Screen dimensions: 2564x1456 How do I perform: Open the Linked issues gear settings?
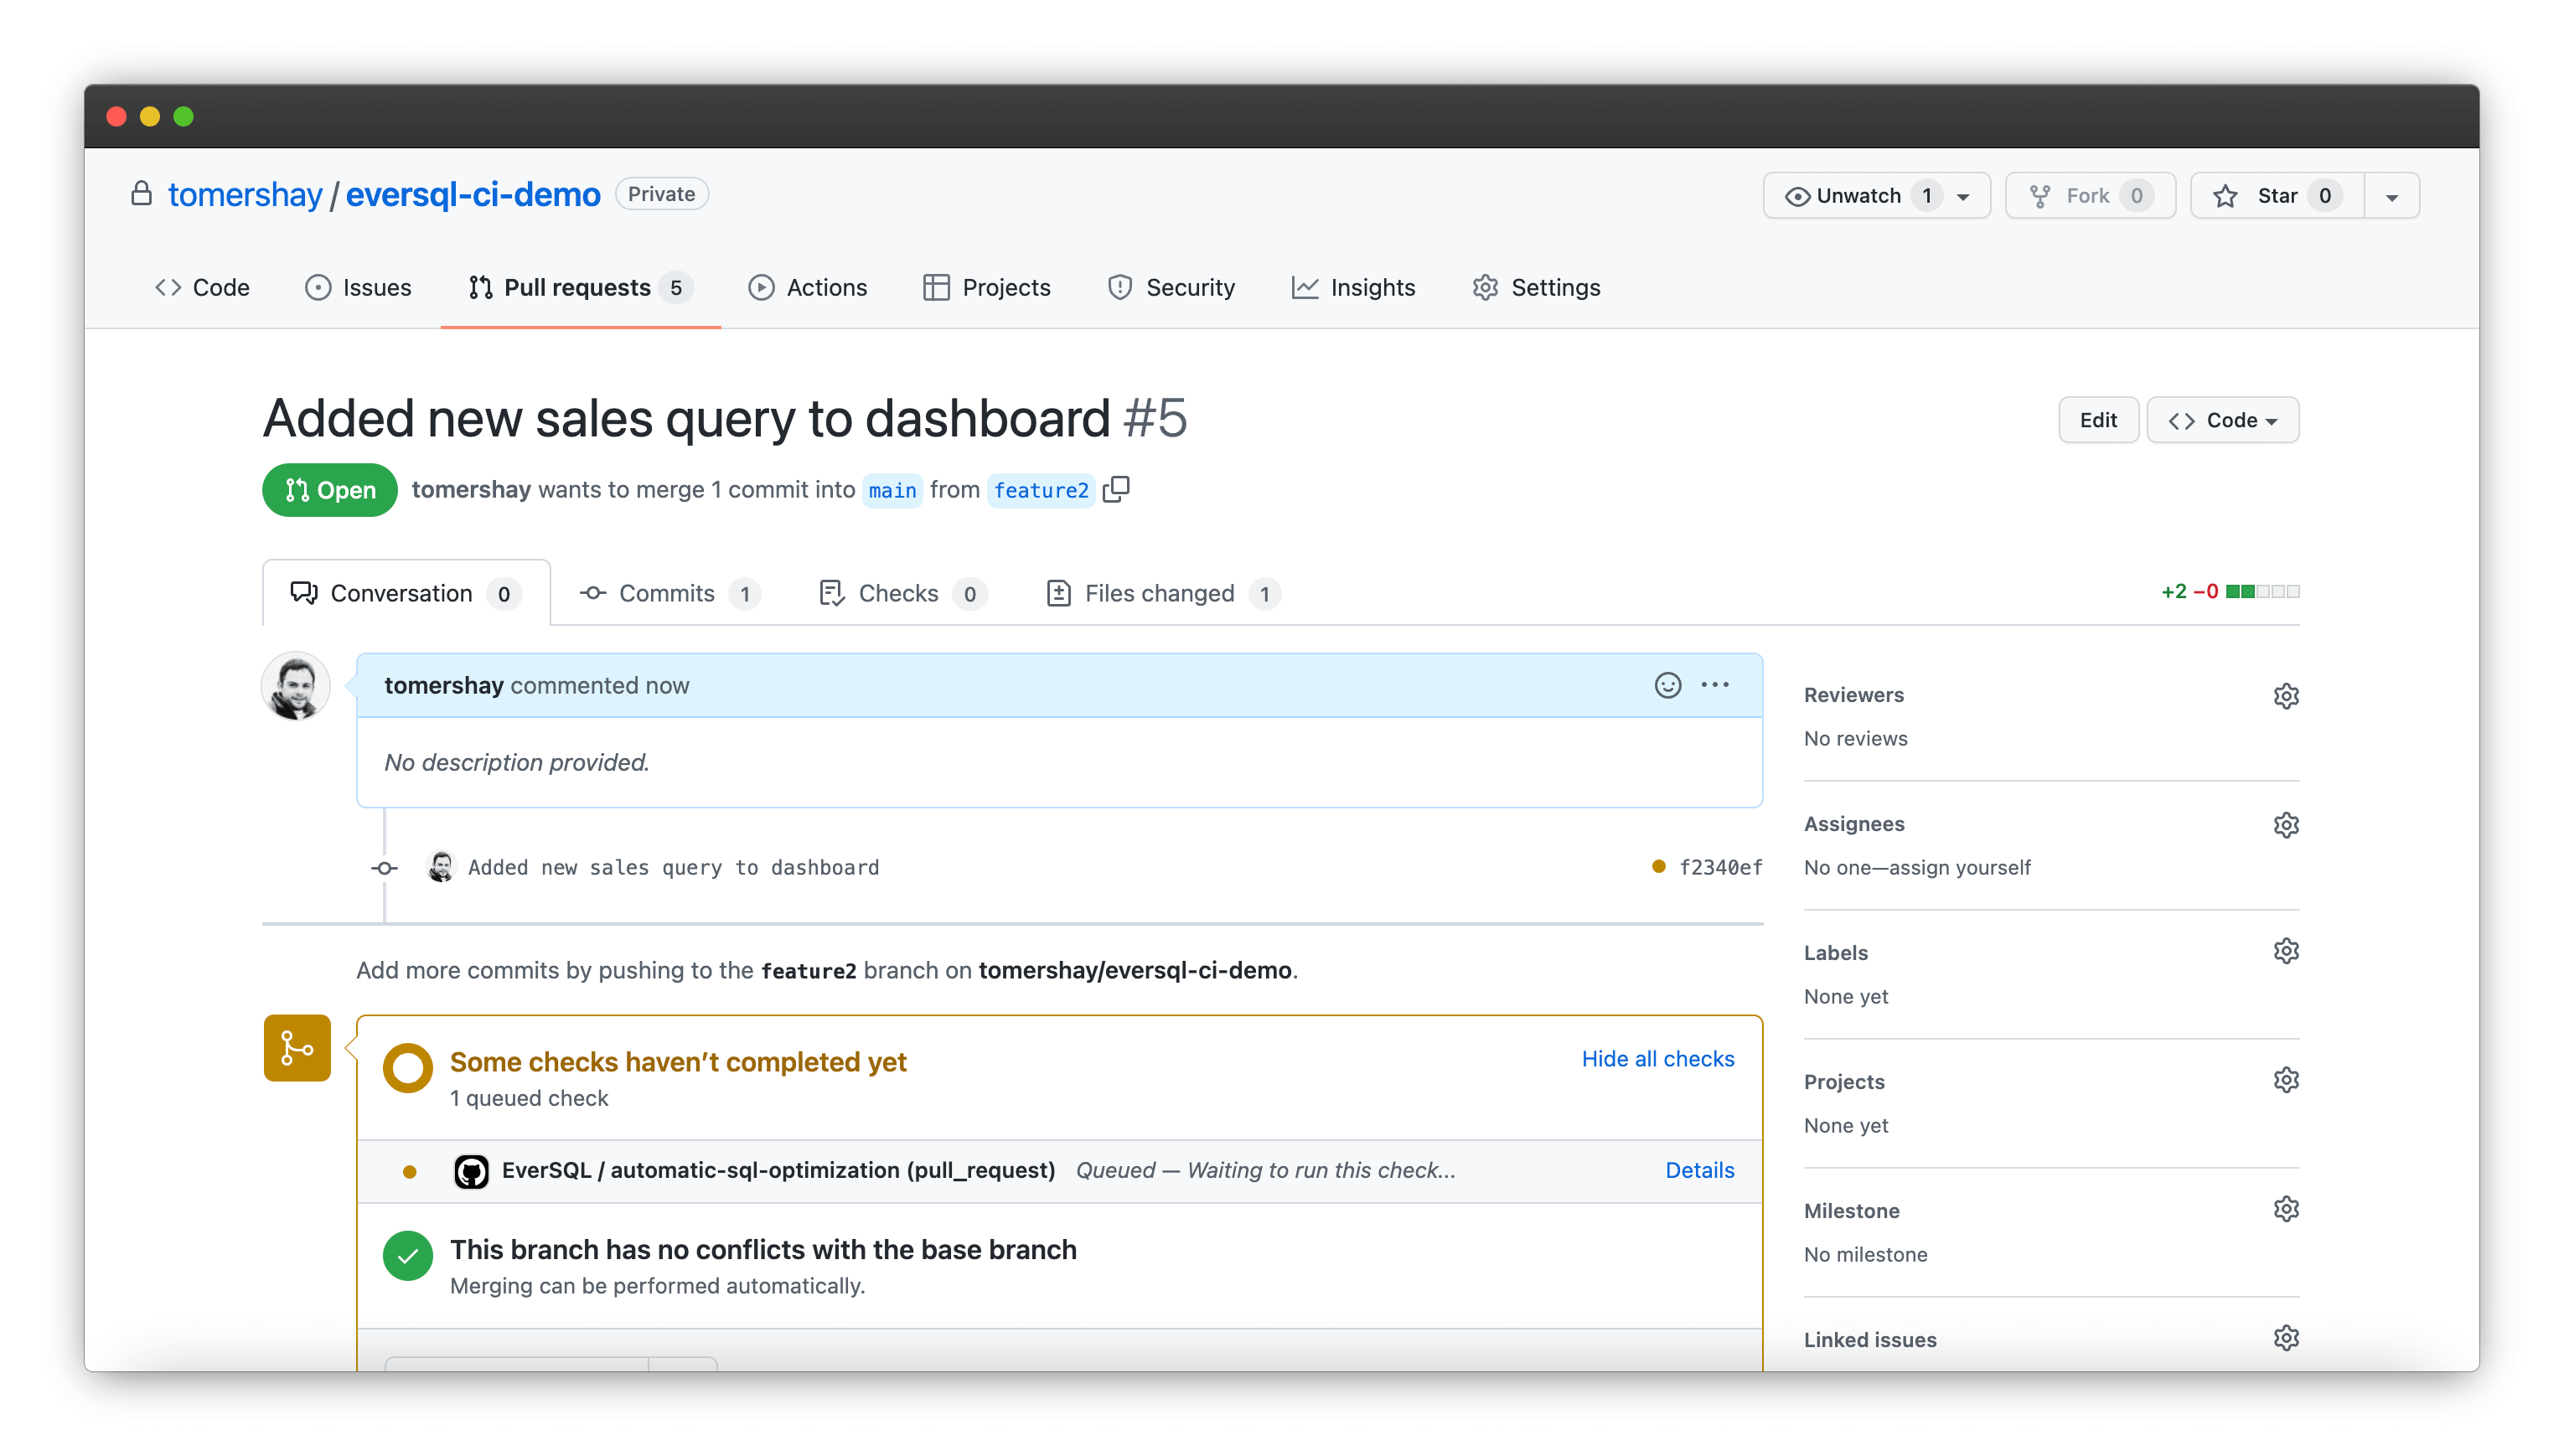tap(2286, 1338)
